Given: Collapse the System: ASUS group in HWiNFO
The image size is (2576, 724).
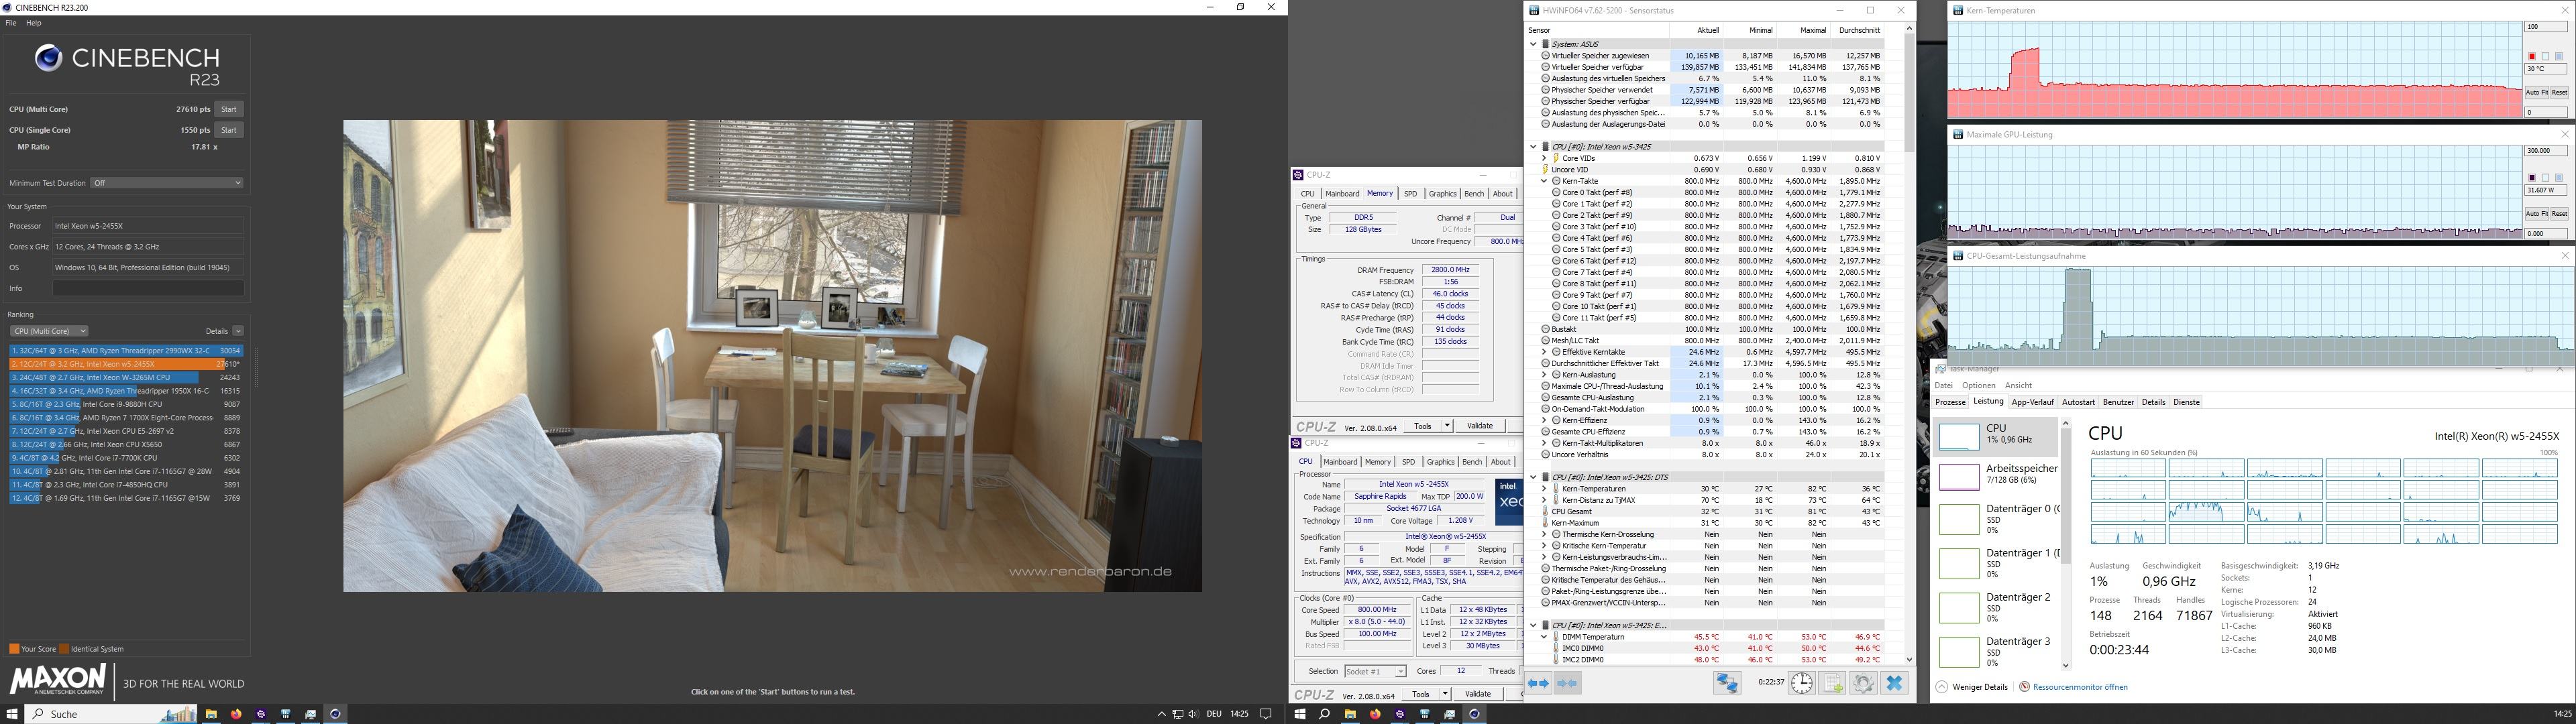Looking at the screenshot, I should pyautogui.click(x=1533, y=44).
